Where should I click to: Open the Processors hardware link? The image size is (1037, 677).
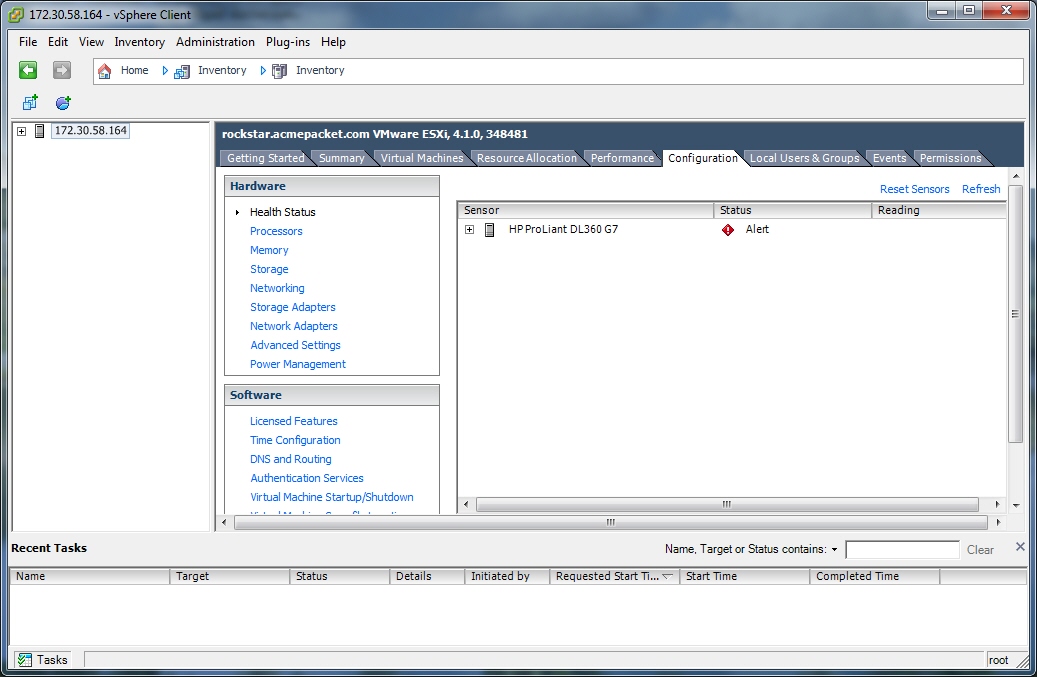276,231
